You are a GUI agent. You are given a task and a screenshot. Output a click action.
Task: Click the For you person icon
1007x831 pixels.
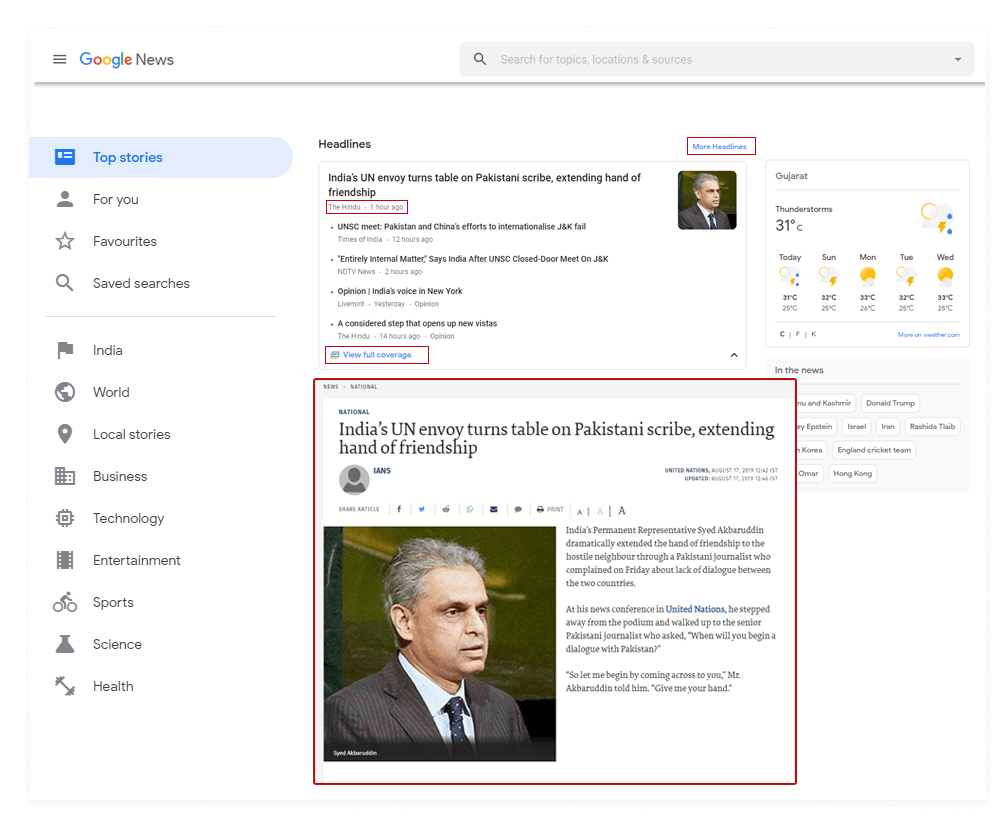[x=65, y=199]
